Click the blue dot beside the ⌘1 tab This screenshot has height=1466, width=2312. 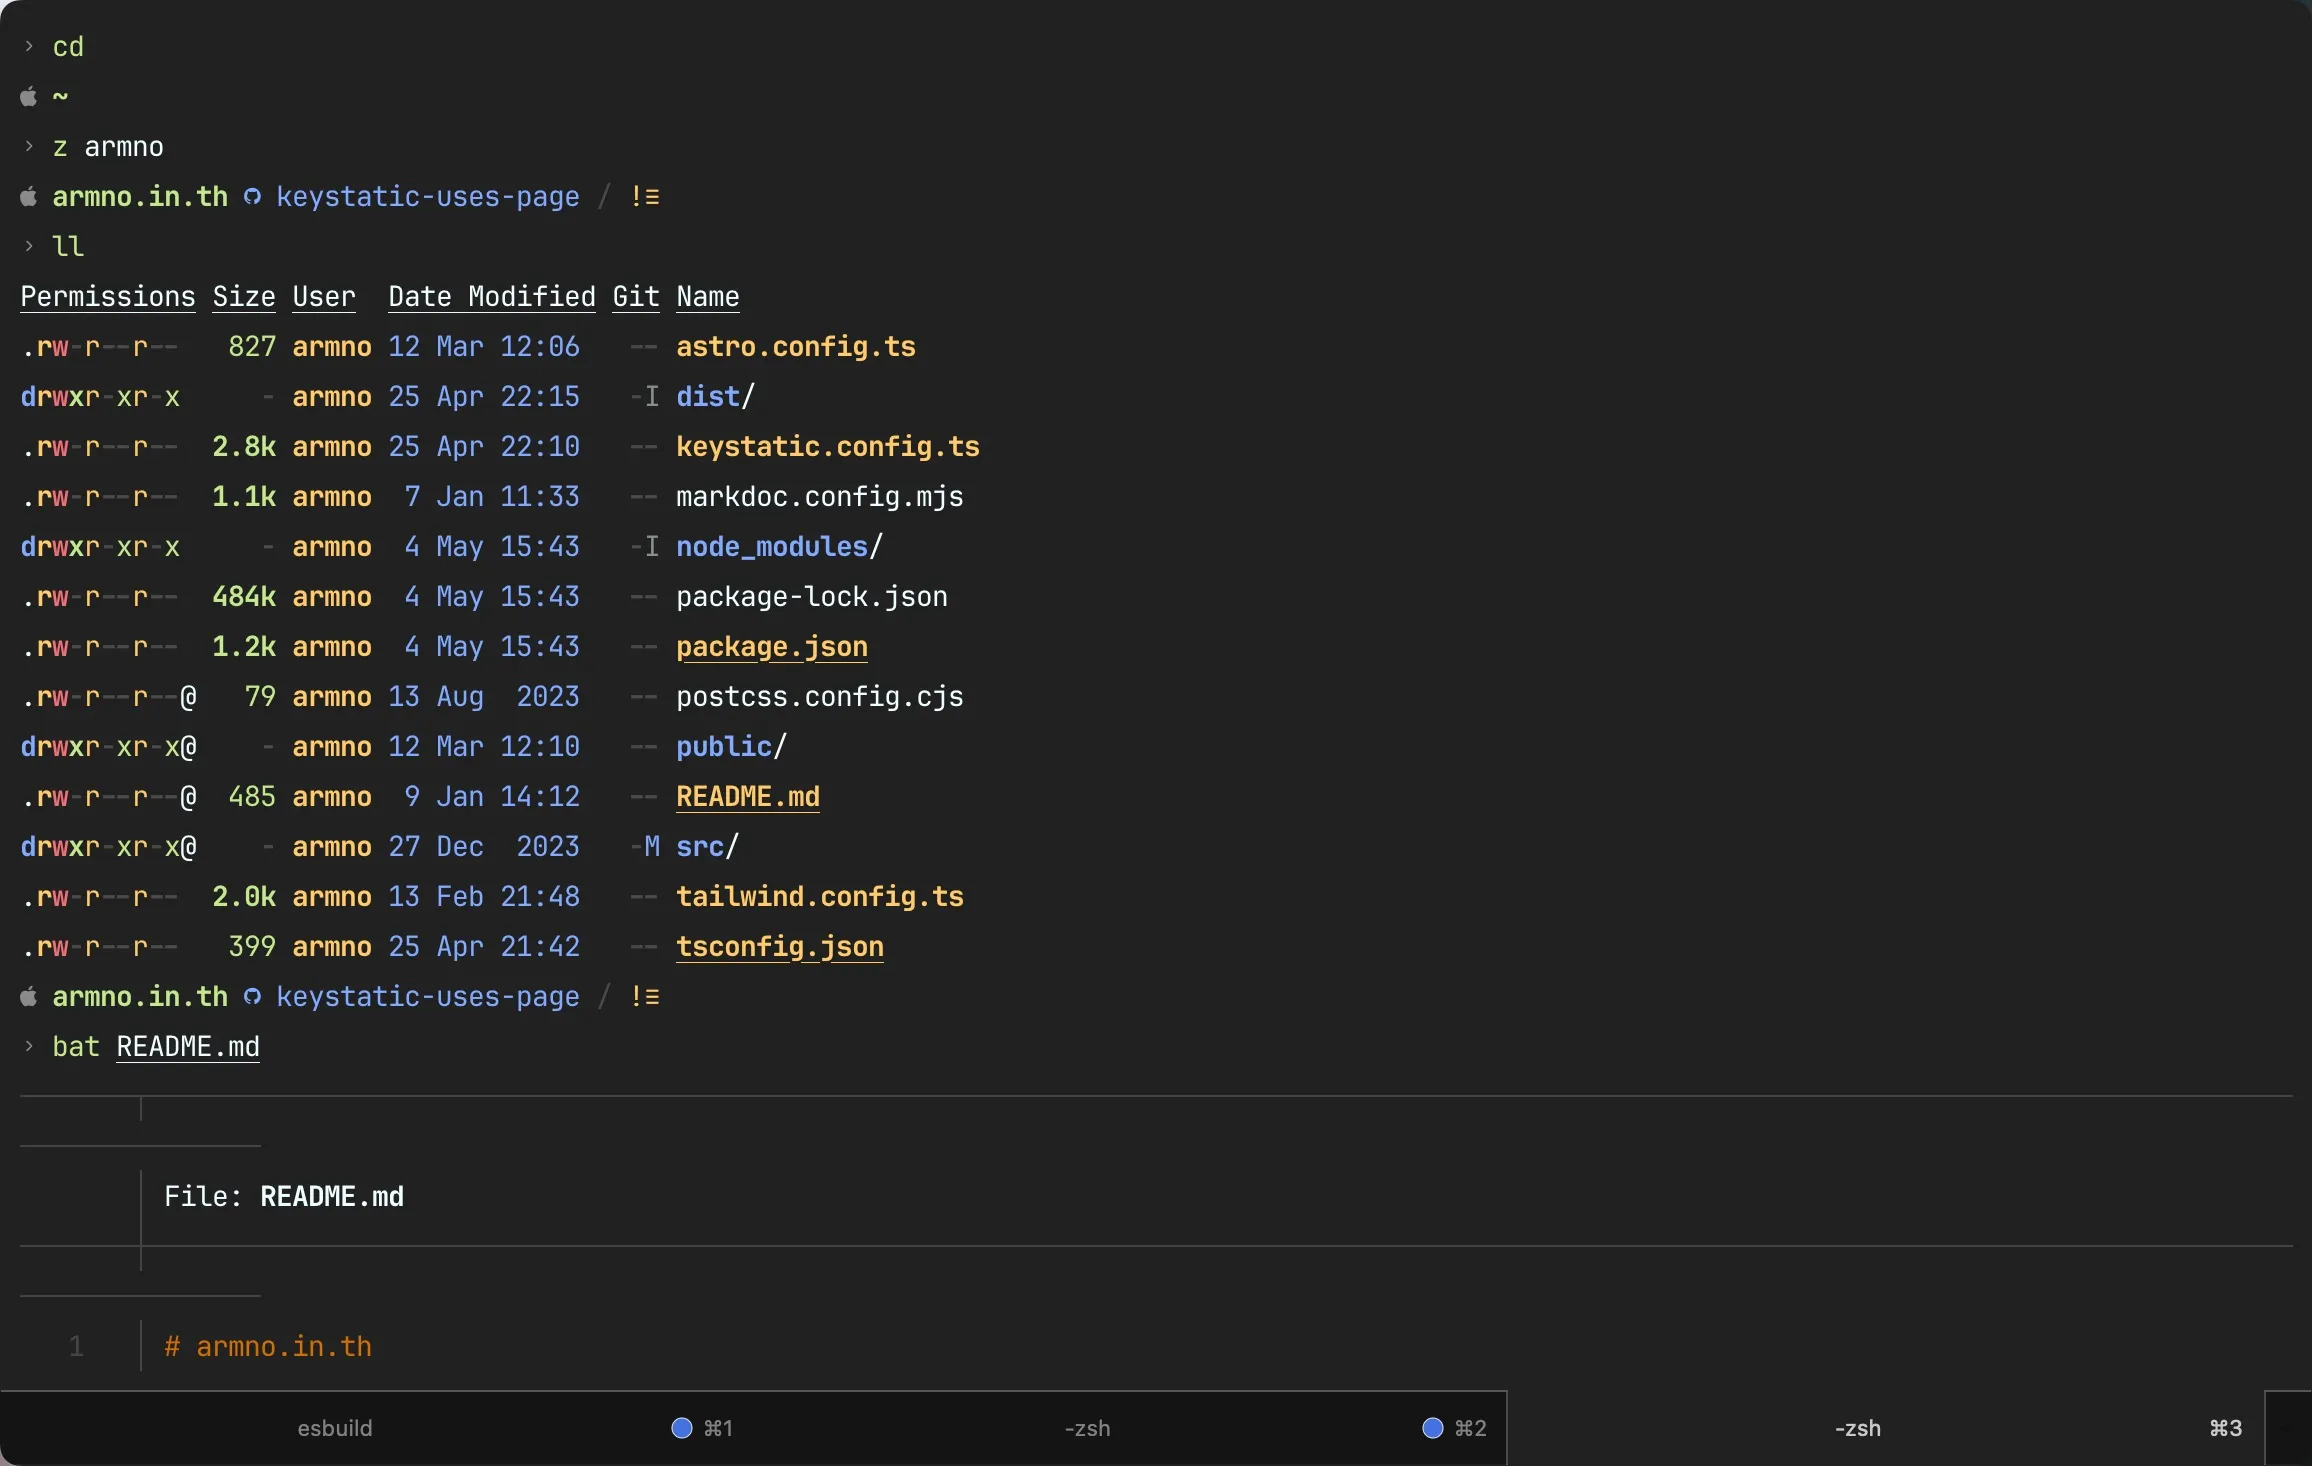[680, 1428]
